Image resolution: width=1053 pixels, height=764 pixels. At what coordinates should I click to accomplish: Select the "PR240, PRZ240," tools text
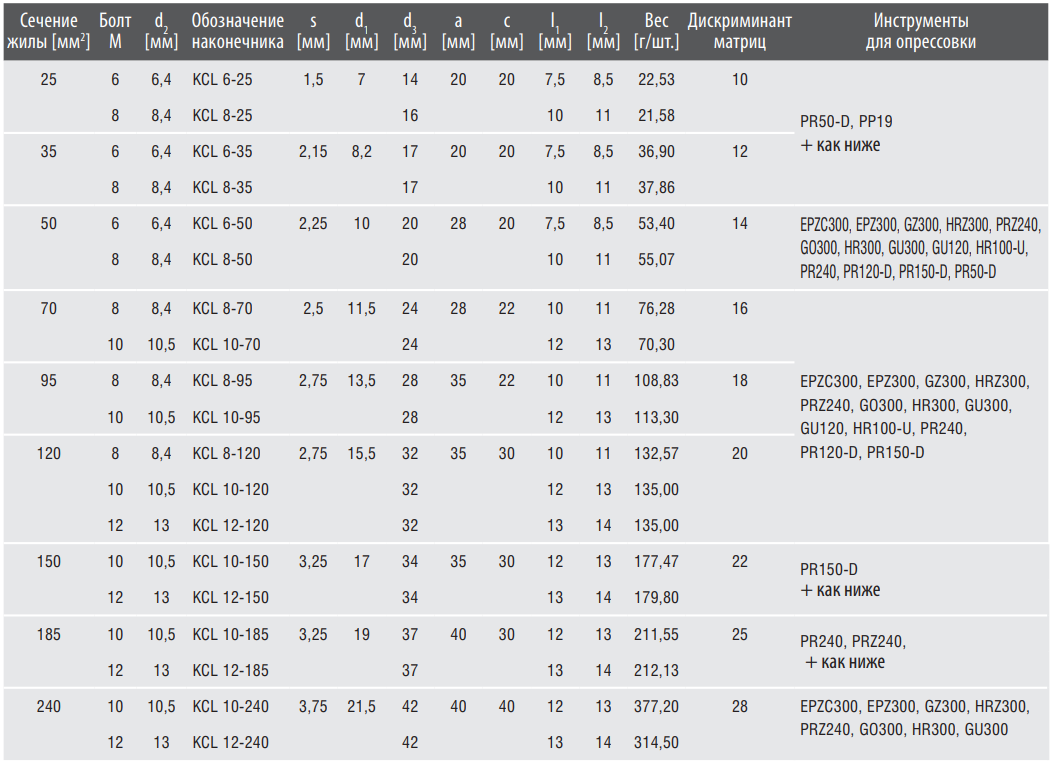click(x=853, y=641)
